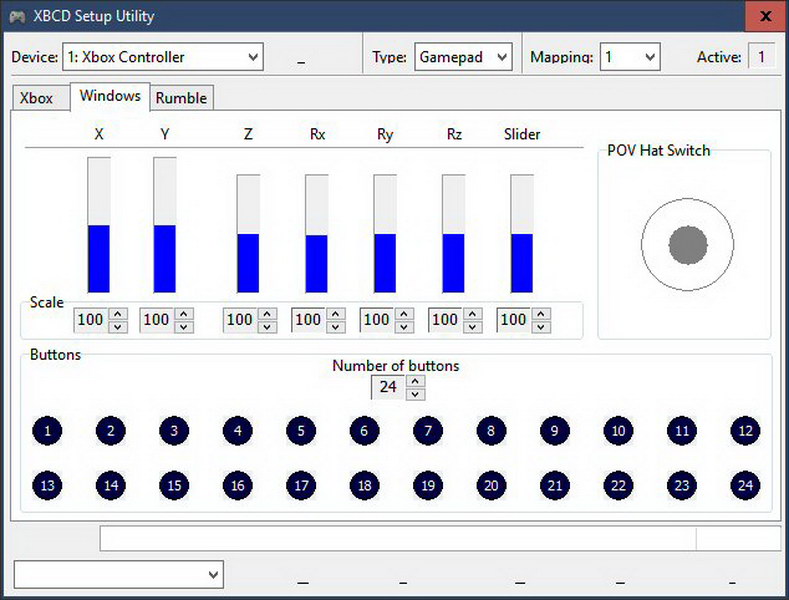Click button indicator 5
789x600 pixels.
pos(301,431)
